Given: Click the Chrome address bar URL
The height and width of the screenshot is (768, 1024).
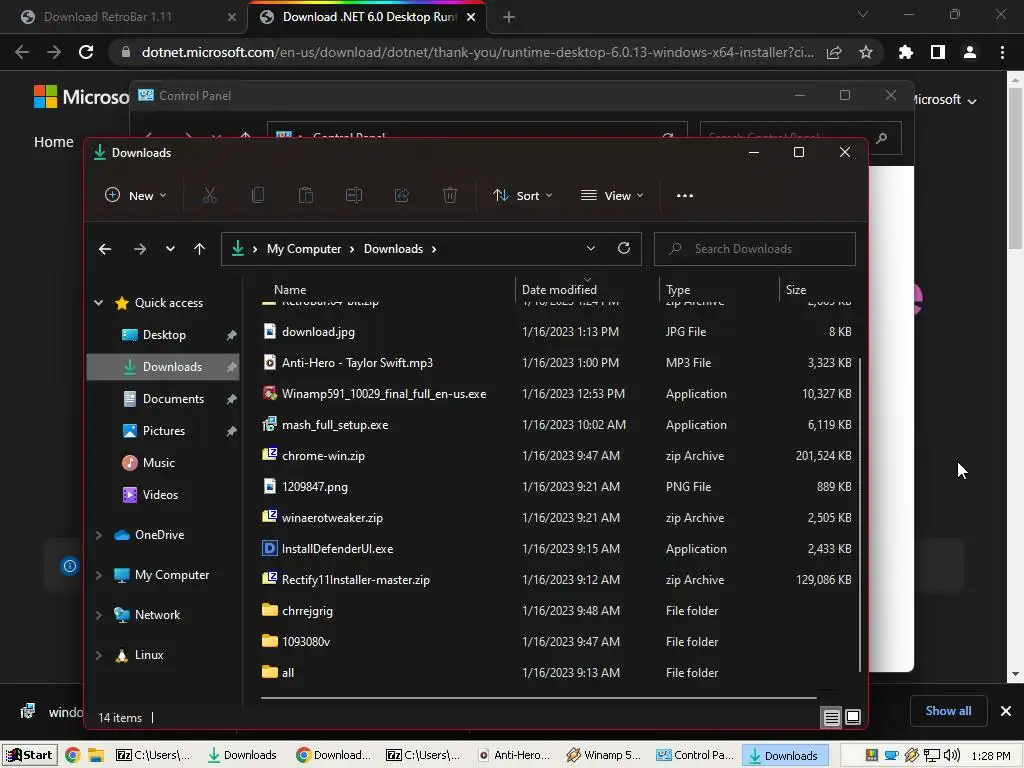Looking at the screenshot, I should pos(477,52).
